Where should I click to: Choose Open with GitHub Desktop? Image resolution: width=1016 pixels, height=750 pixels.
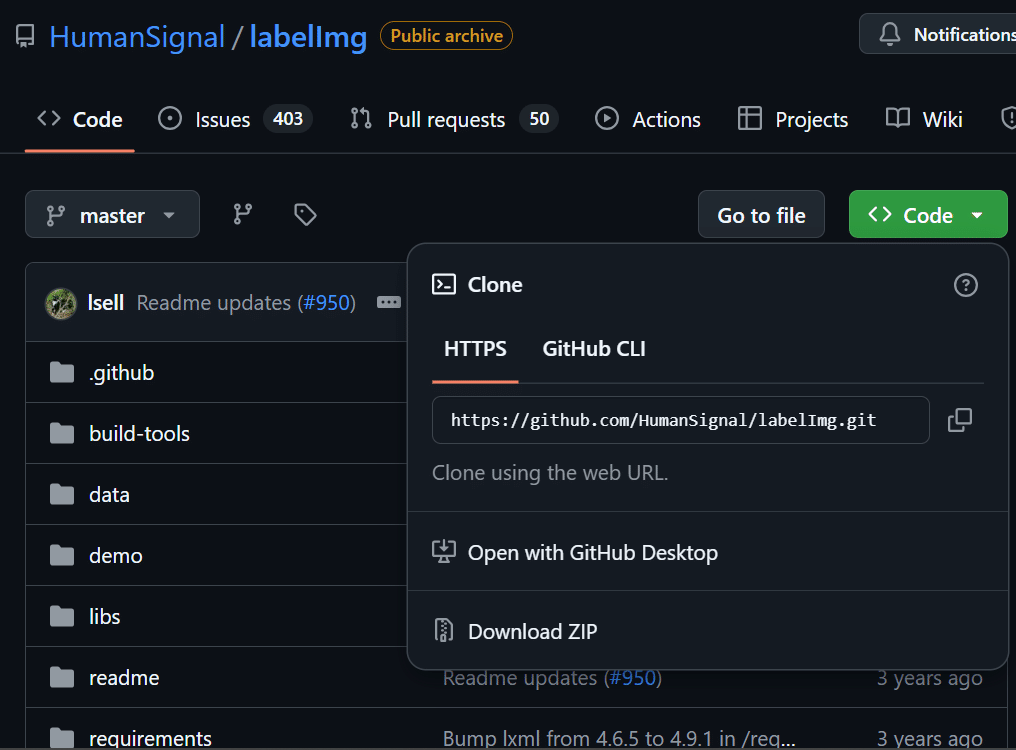(x=592, y=552)
